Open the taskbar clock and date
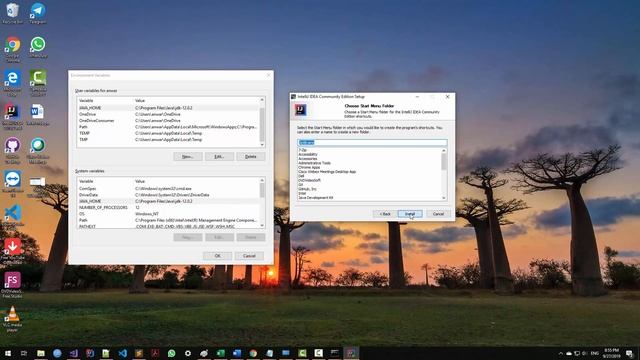The height and width of the screenshot is (360, 640). click(611, 353)
